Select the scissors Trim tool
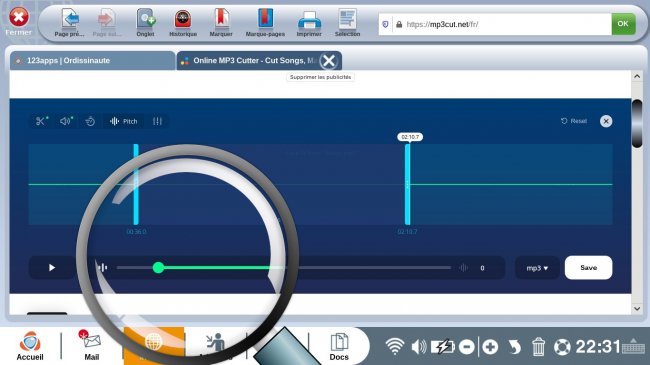 click(41, 121)
